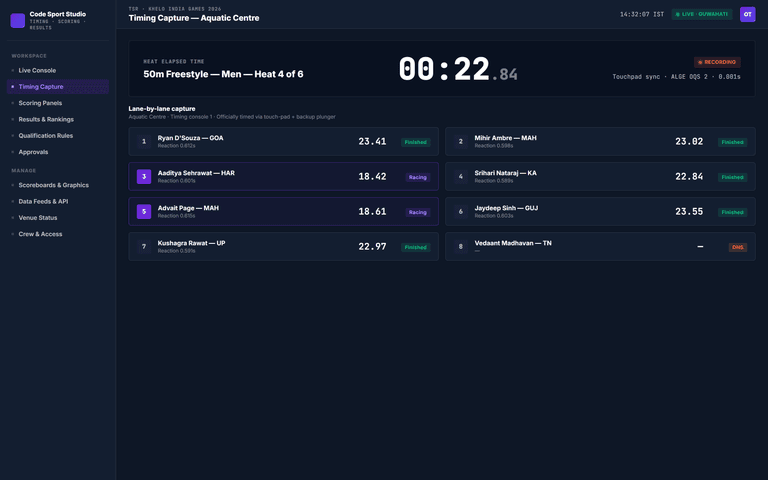Click Finished badge for Mihir Ambre
The image size is (768, 480).
click(732, 142)
